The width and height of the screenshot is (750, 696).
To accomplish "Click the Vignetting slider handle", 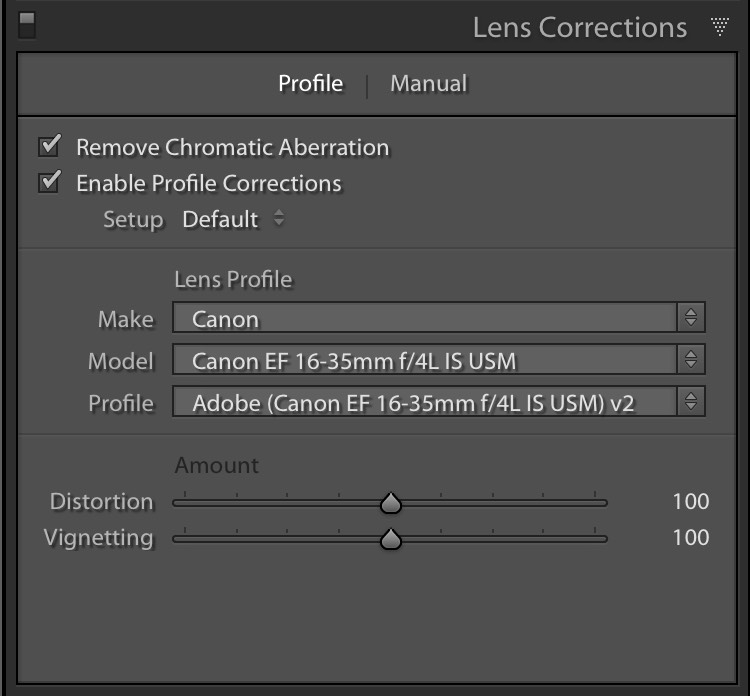I will coord(391,539).
